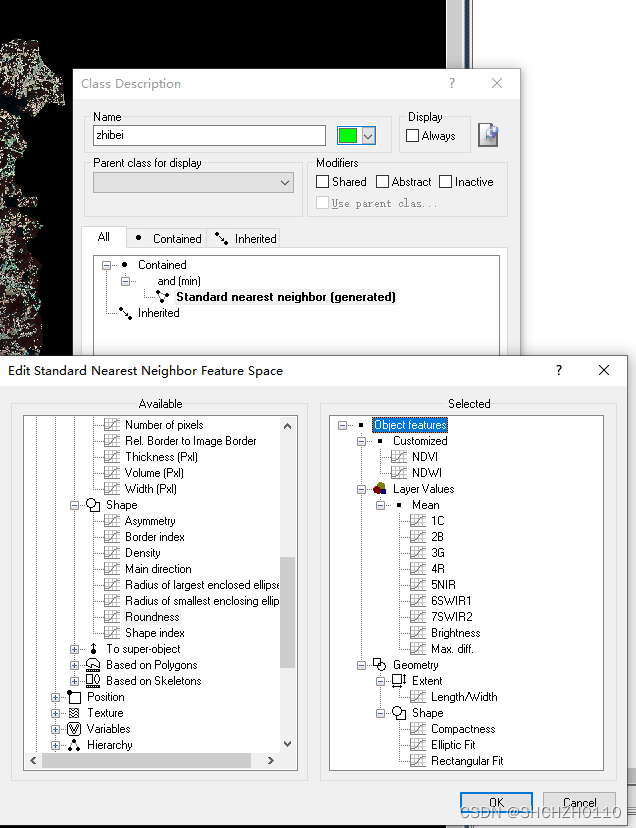The width and height of the screenshot is (636, 828).
Task: Switch to the Contained tab
Action: tap(167, 239)
